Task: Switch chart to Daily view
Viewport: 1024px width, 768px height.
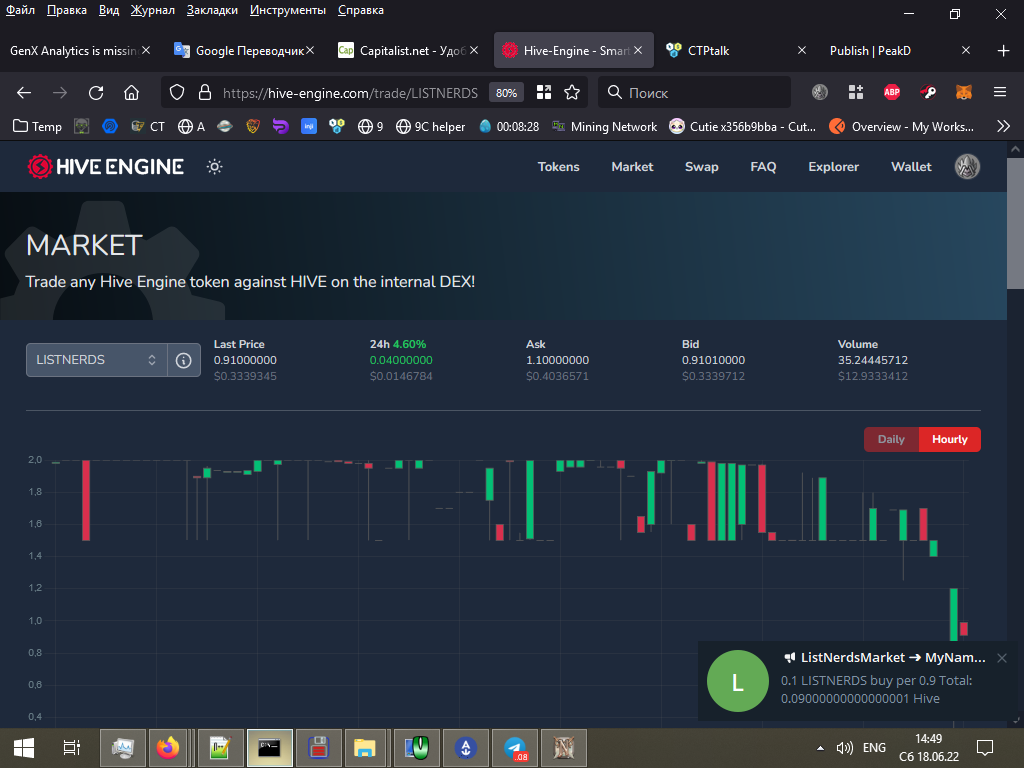Action: [891, 440]
